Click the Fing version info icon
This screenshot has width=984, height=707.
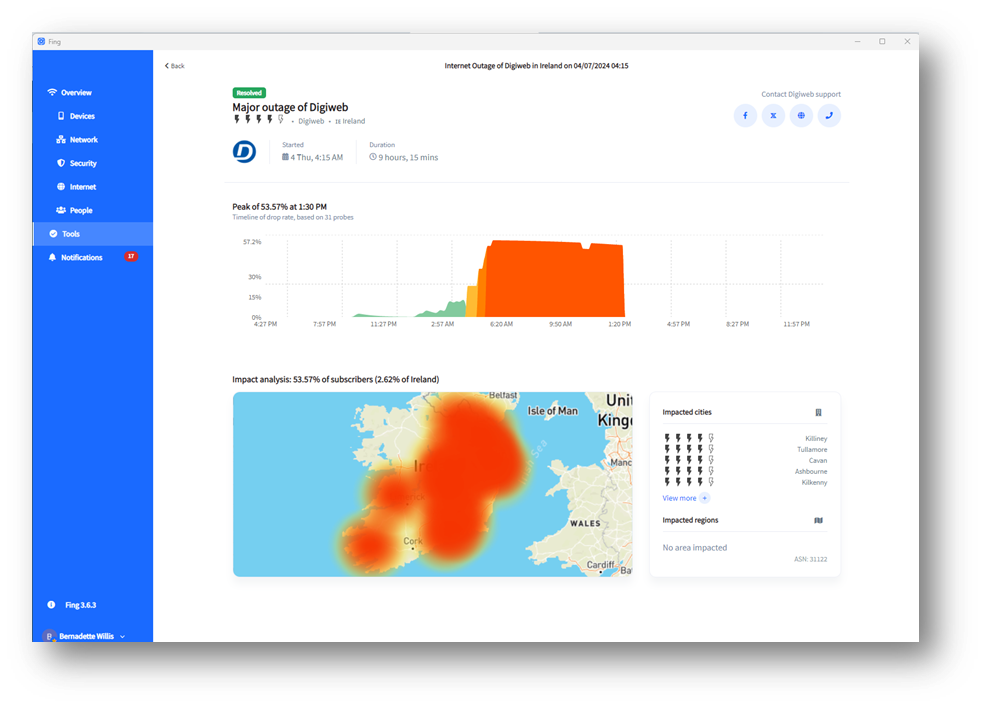pos(52,605)
